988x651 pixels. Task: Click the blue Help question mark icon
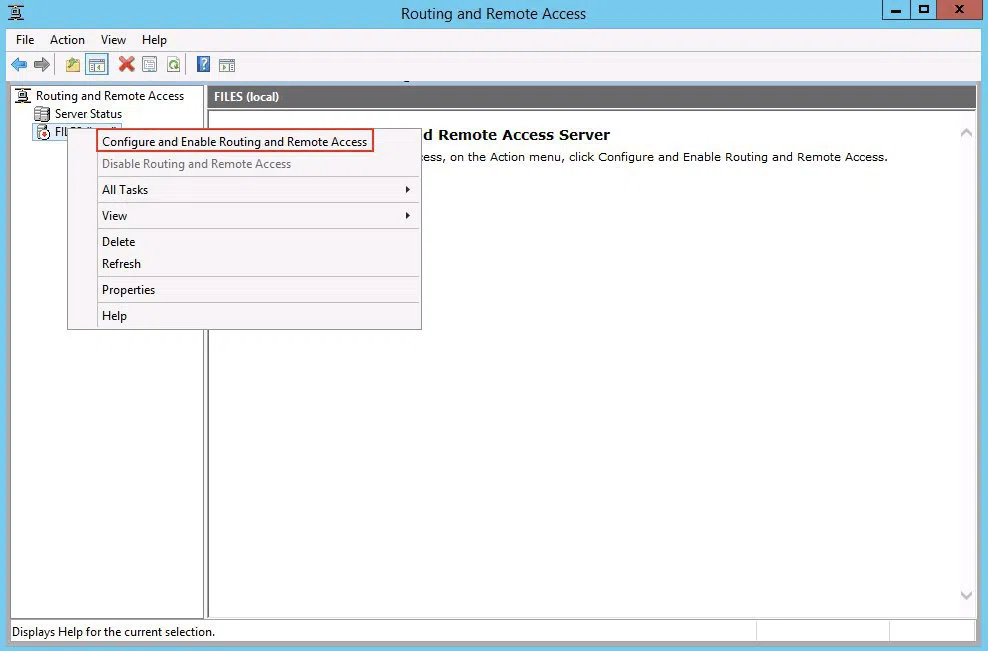click(x=204, y=65)
